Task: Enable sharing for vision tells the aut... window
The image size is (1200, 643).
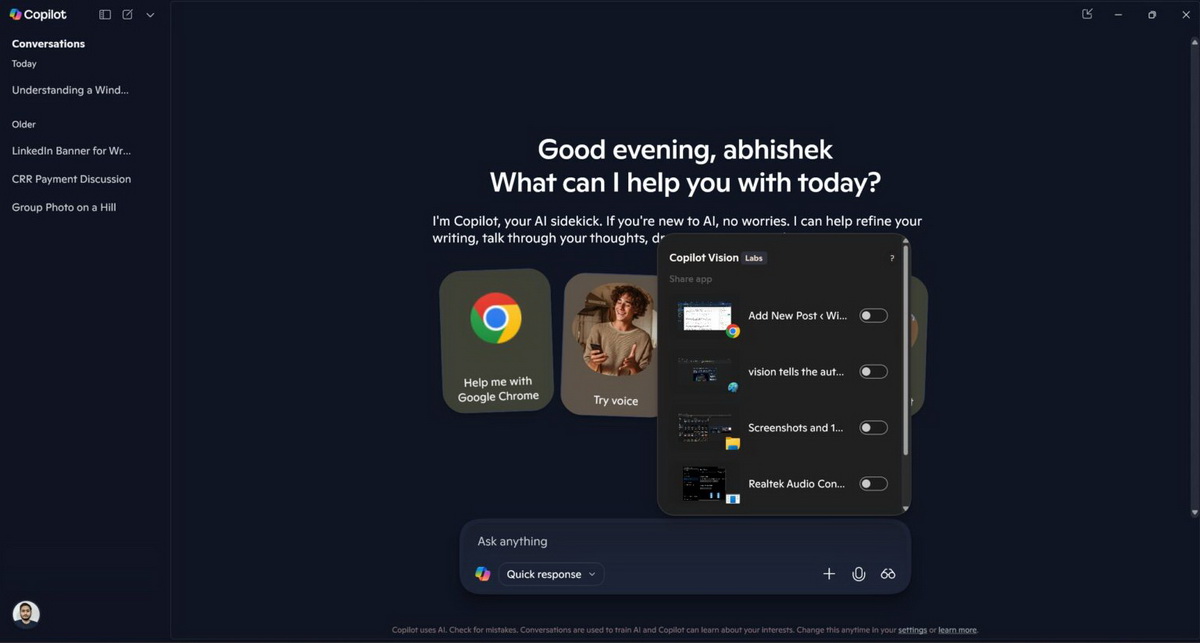Action: 873,372
